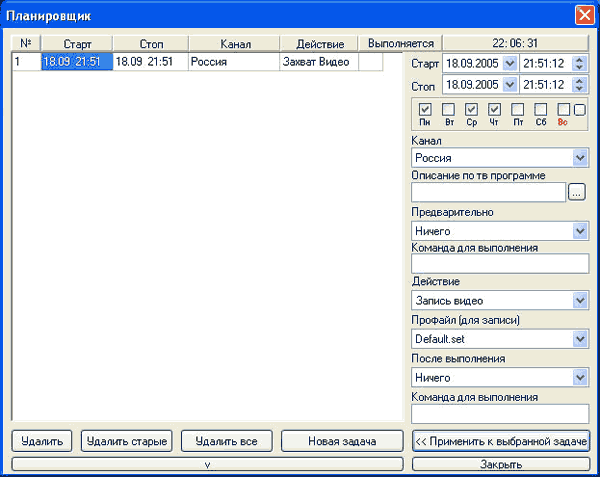Open the TV program browse button (…)
Screen dimensions: 600x477
point(577,192)
